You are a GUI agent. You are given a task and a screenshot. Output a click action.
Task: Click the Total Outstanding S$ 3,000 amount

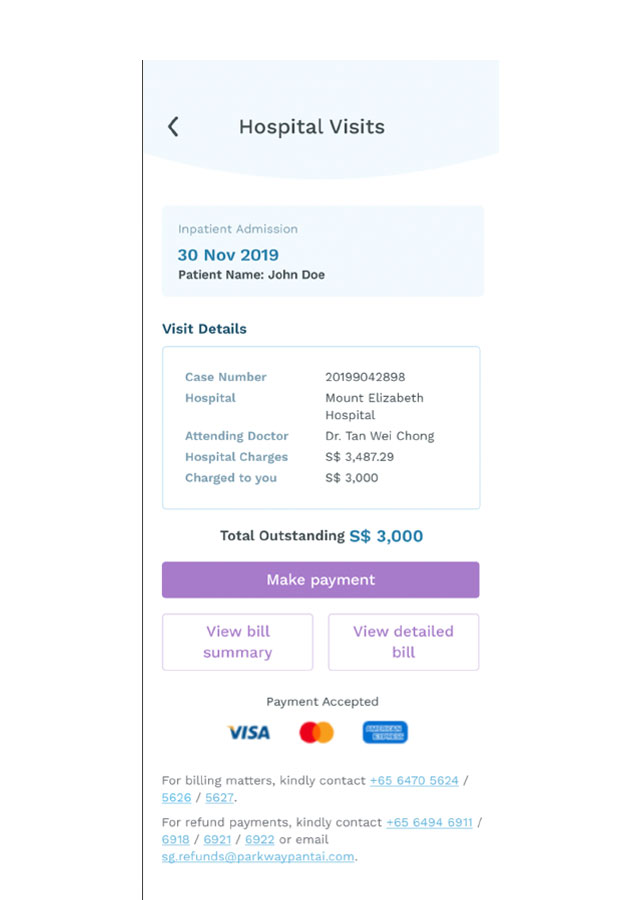click(386, 536)
